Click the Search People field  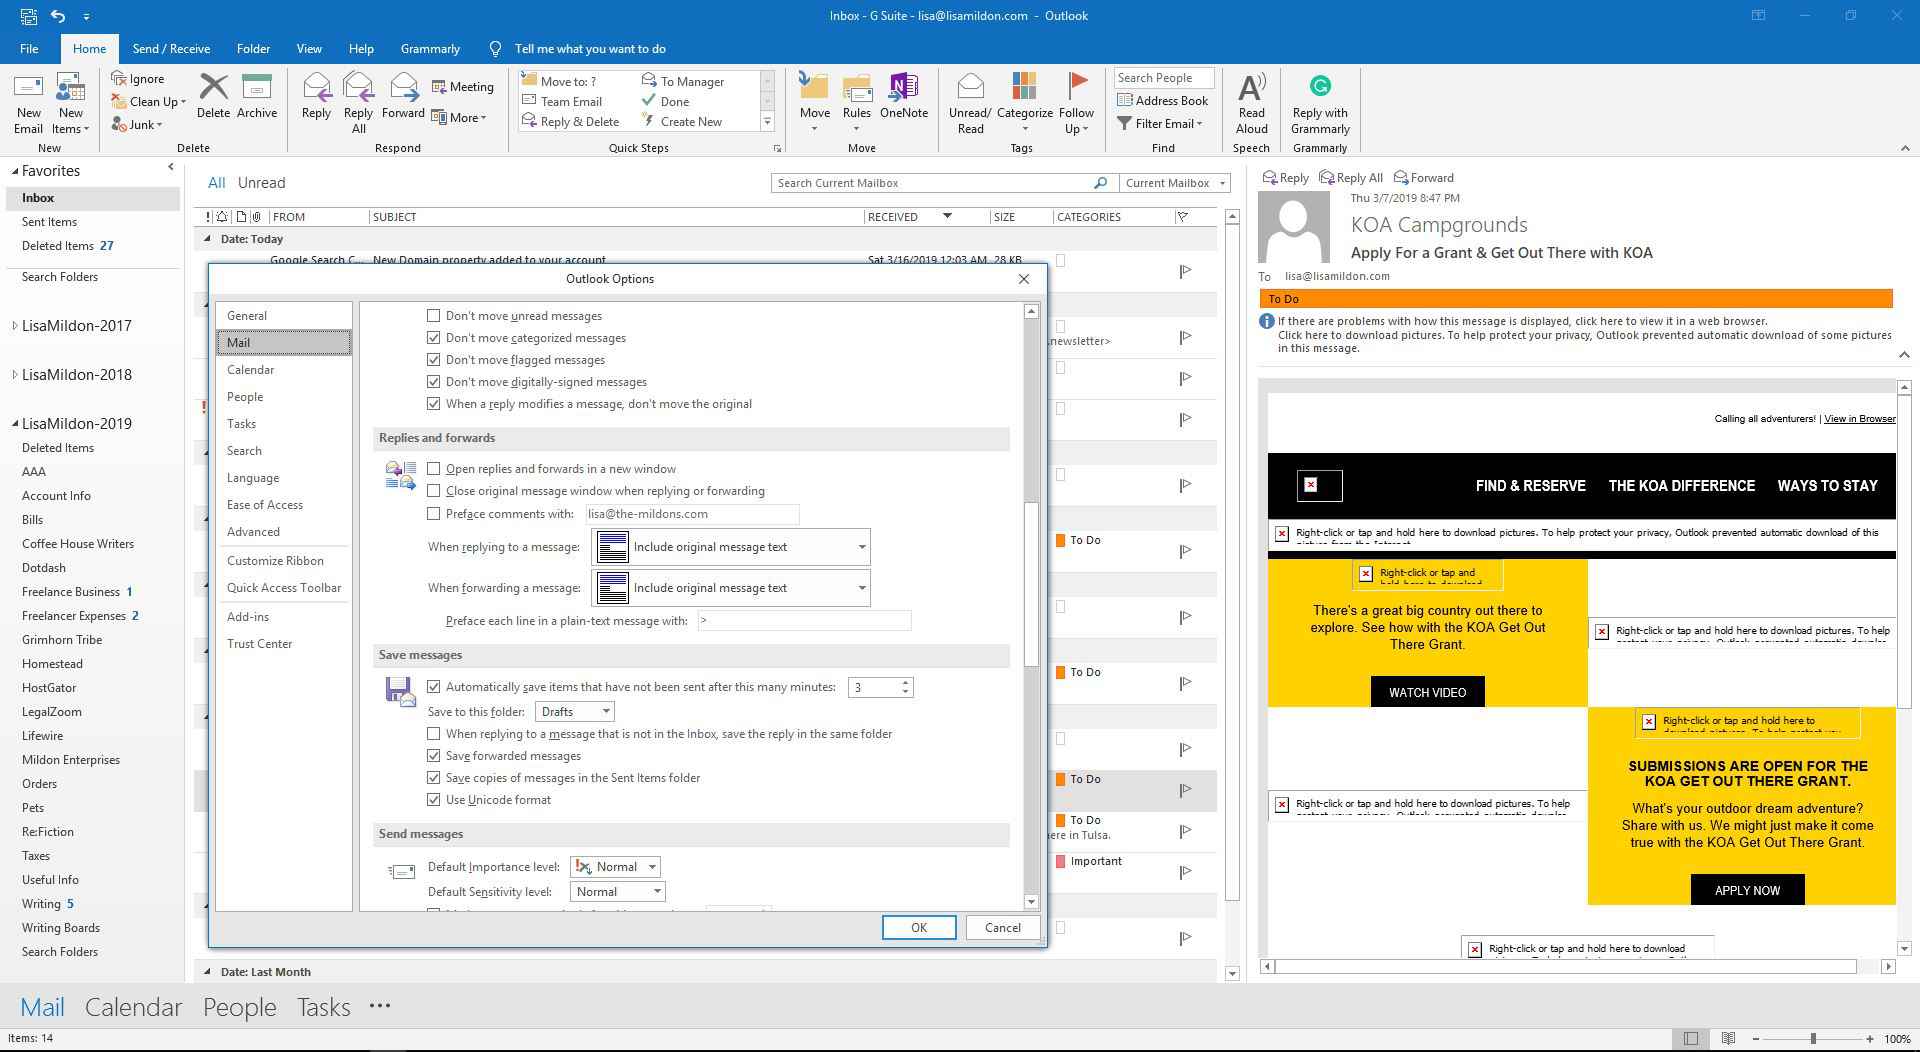1163,78
